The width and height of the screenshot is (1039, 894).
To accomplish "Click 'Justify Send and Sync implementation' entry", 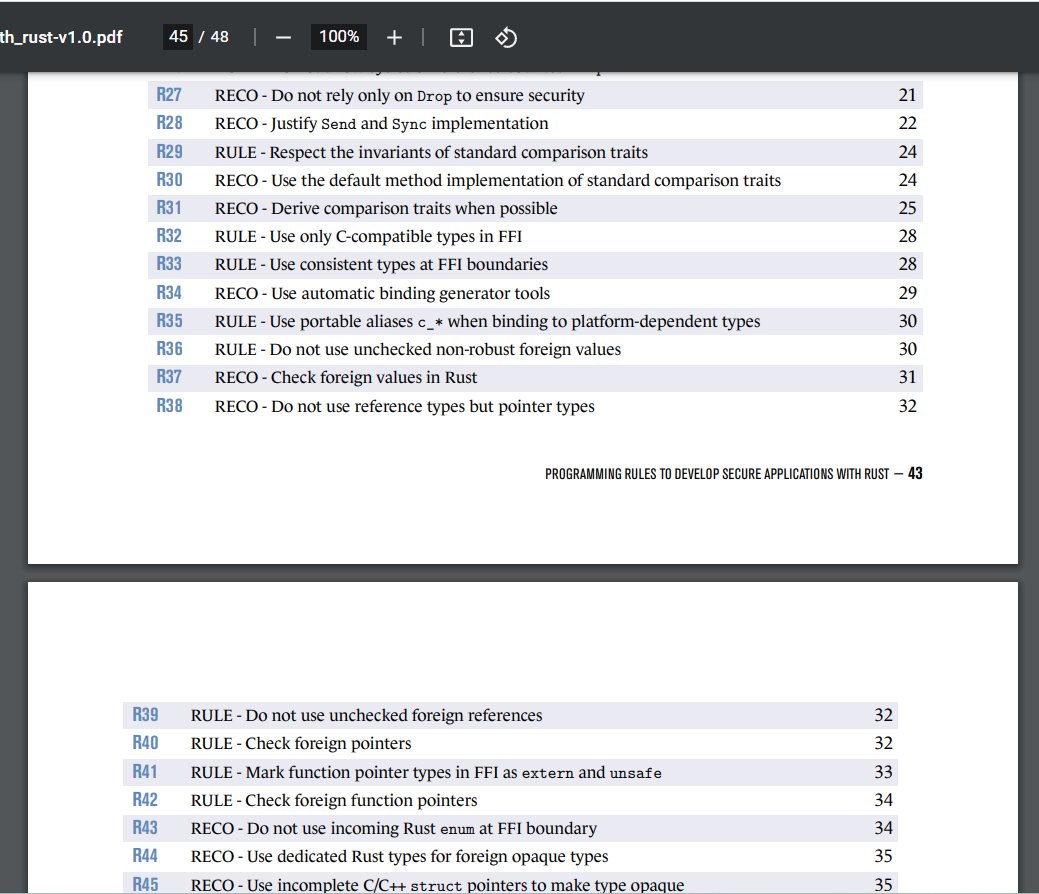I will [x=382, y=124].
